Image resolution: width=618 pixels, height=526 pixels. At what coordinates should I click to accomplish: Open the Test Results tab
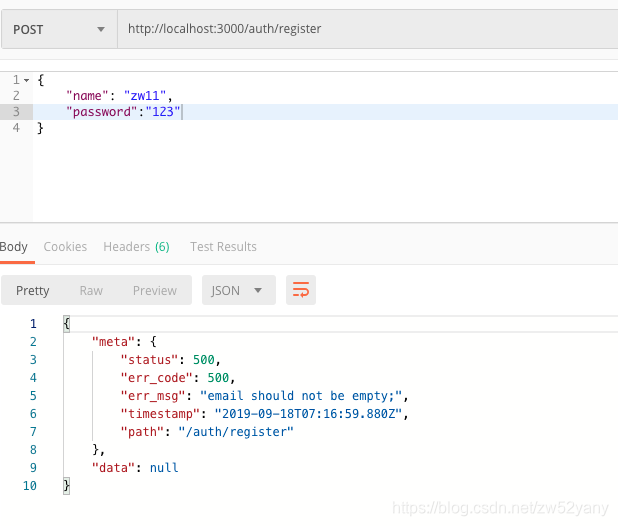point(223,247)
